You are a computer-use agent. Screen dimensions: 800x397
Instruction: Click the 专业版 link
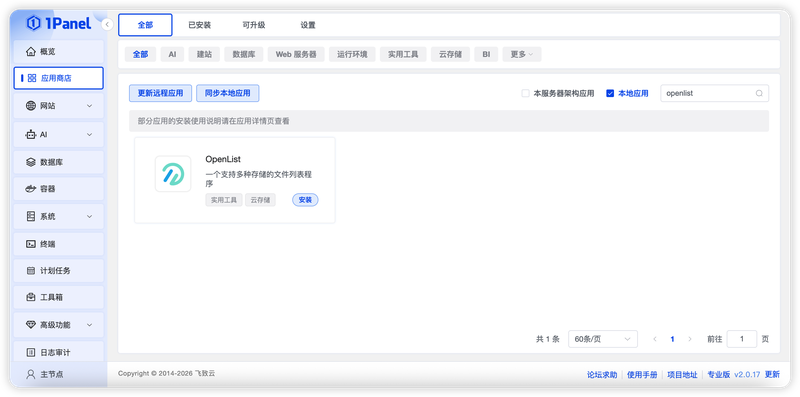point(718,375)
